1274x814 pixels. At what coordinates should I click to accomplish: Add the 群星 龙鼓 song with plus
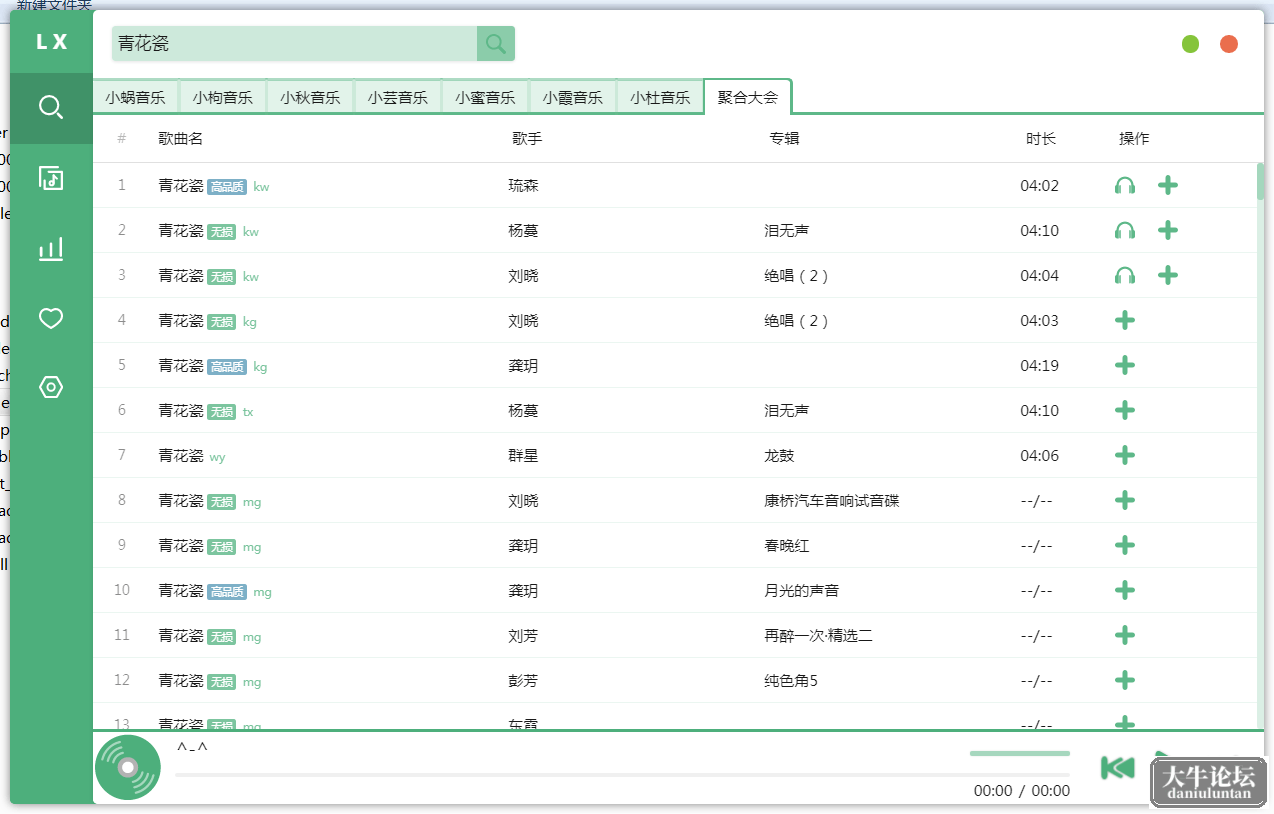click(1125, 455)
